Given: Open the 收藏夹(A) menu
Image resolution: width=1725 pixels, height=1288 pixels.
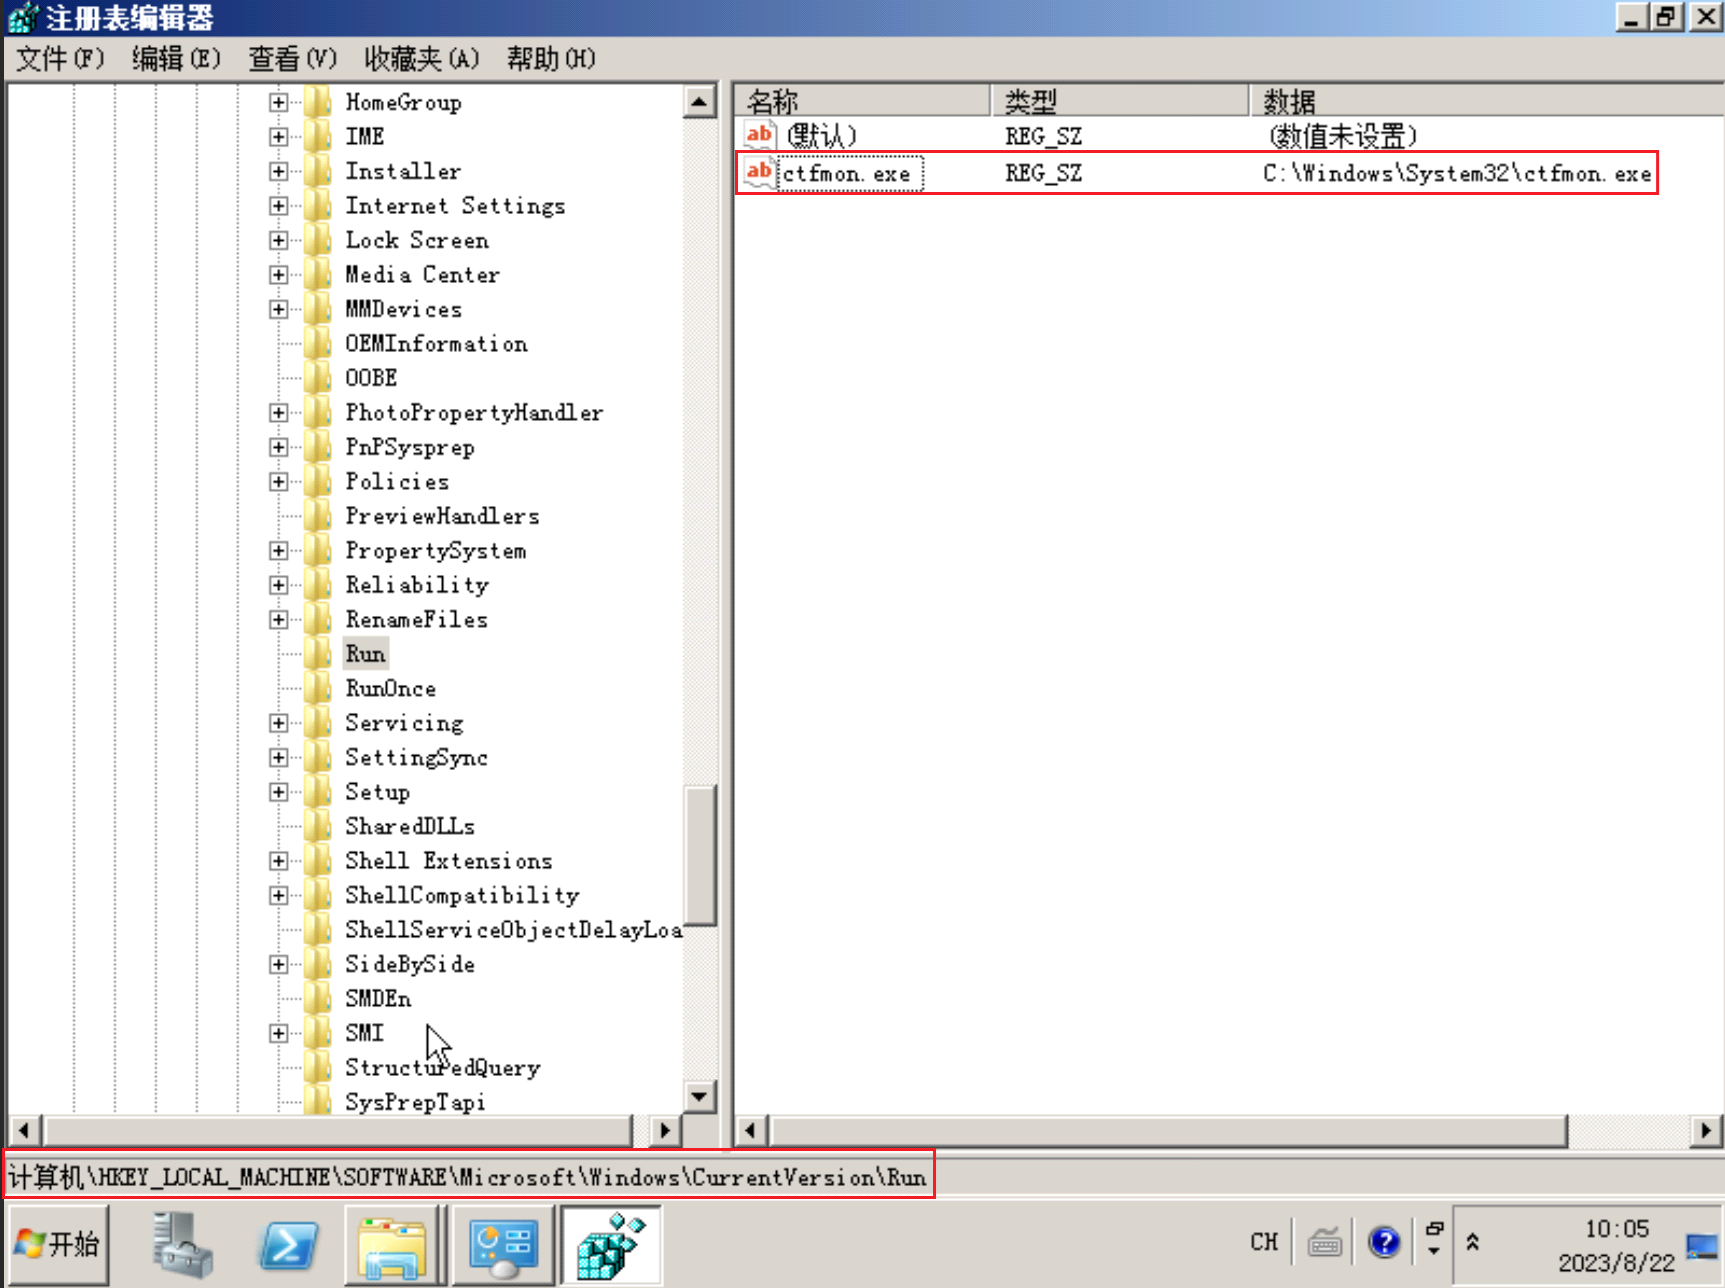Looking at the screenshot, I should pyautogui.click(x=420, y=59).
